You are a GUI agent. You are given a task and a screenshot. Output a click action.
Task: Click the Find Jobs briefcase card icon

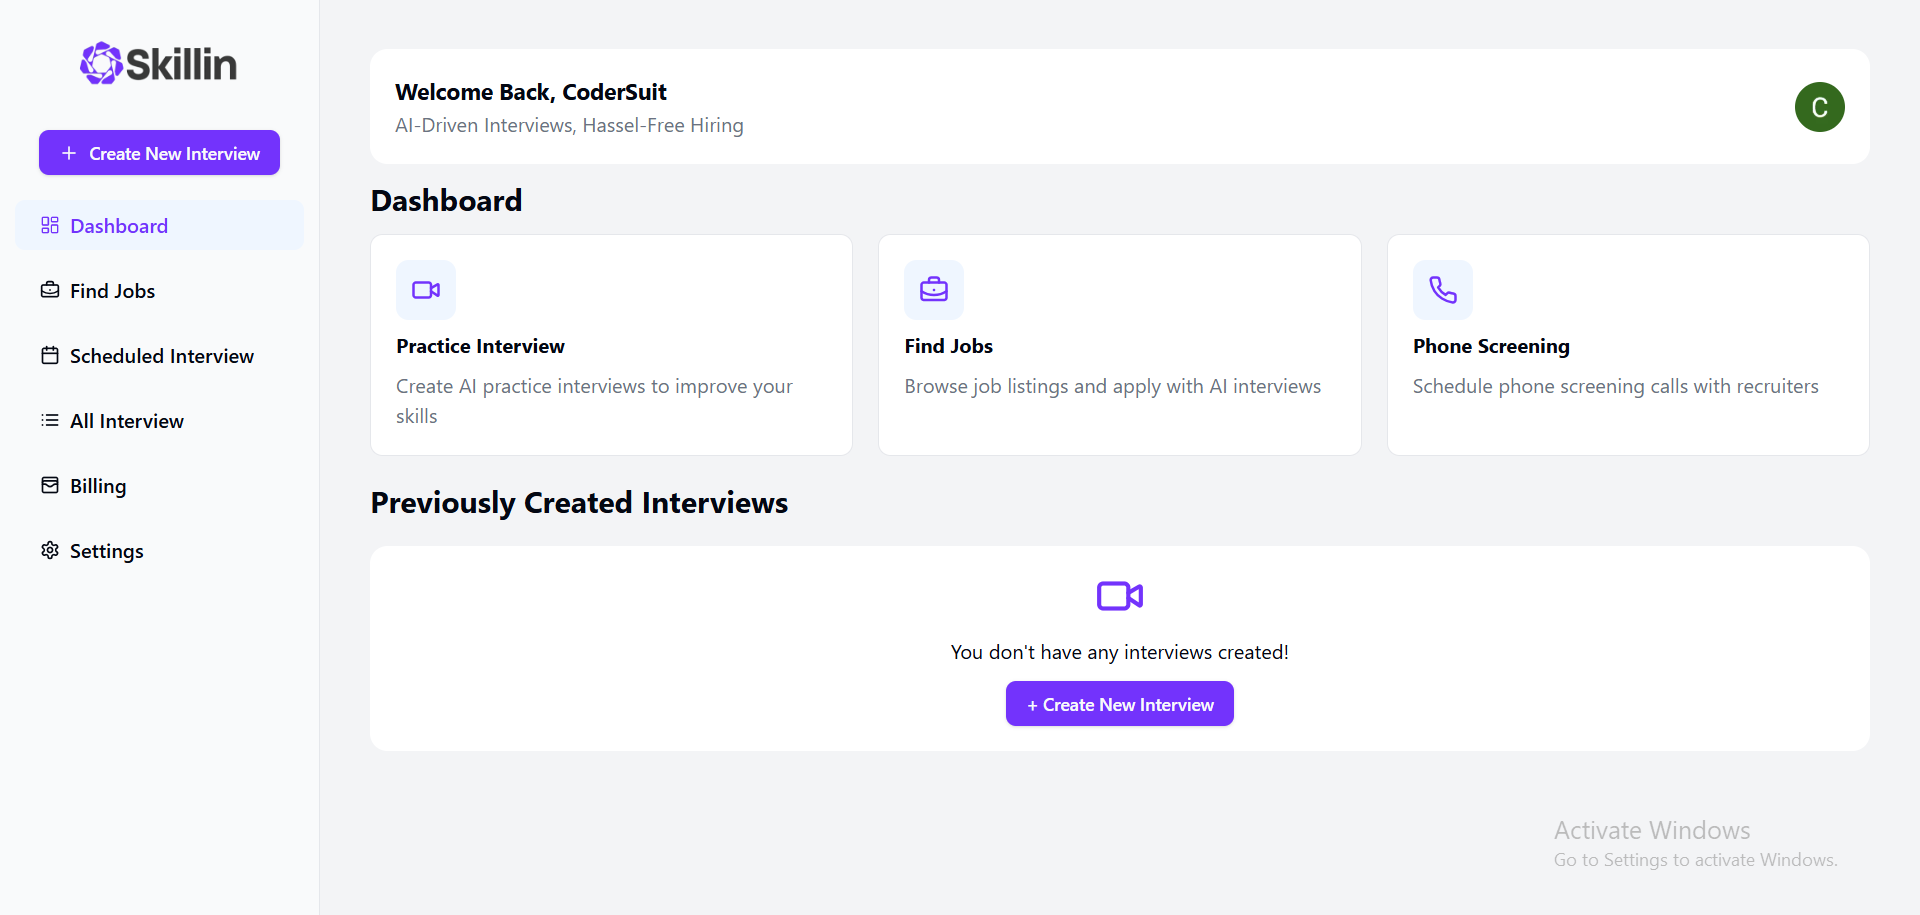click(934, 290)
